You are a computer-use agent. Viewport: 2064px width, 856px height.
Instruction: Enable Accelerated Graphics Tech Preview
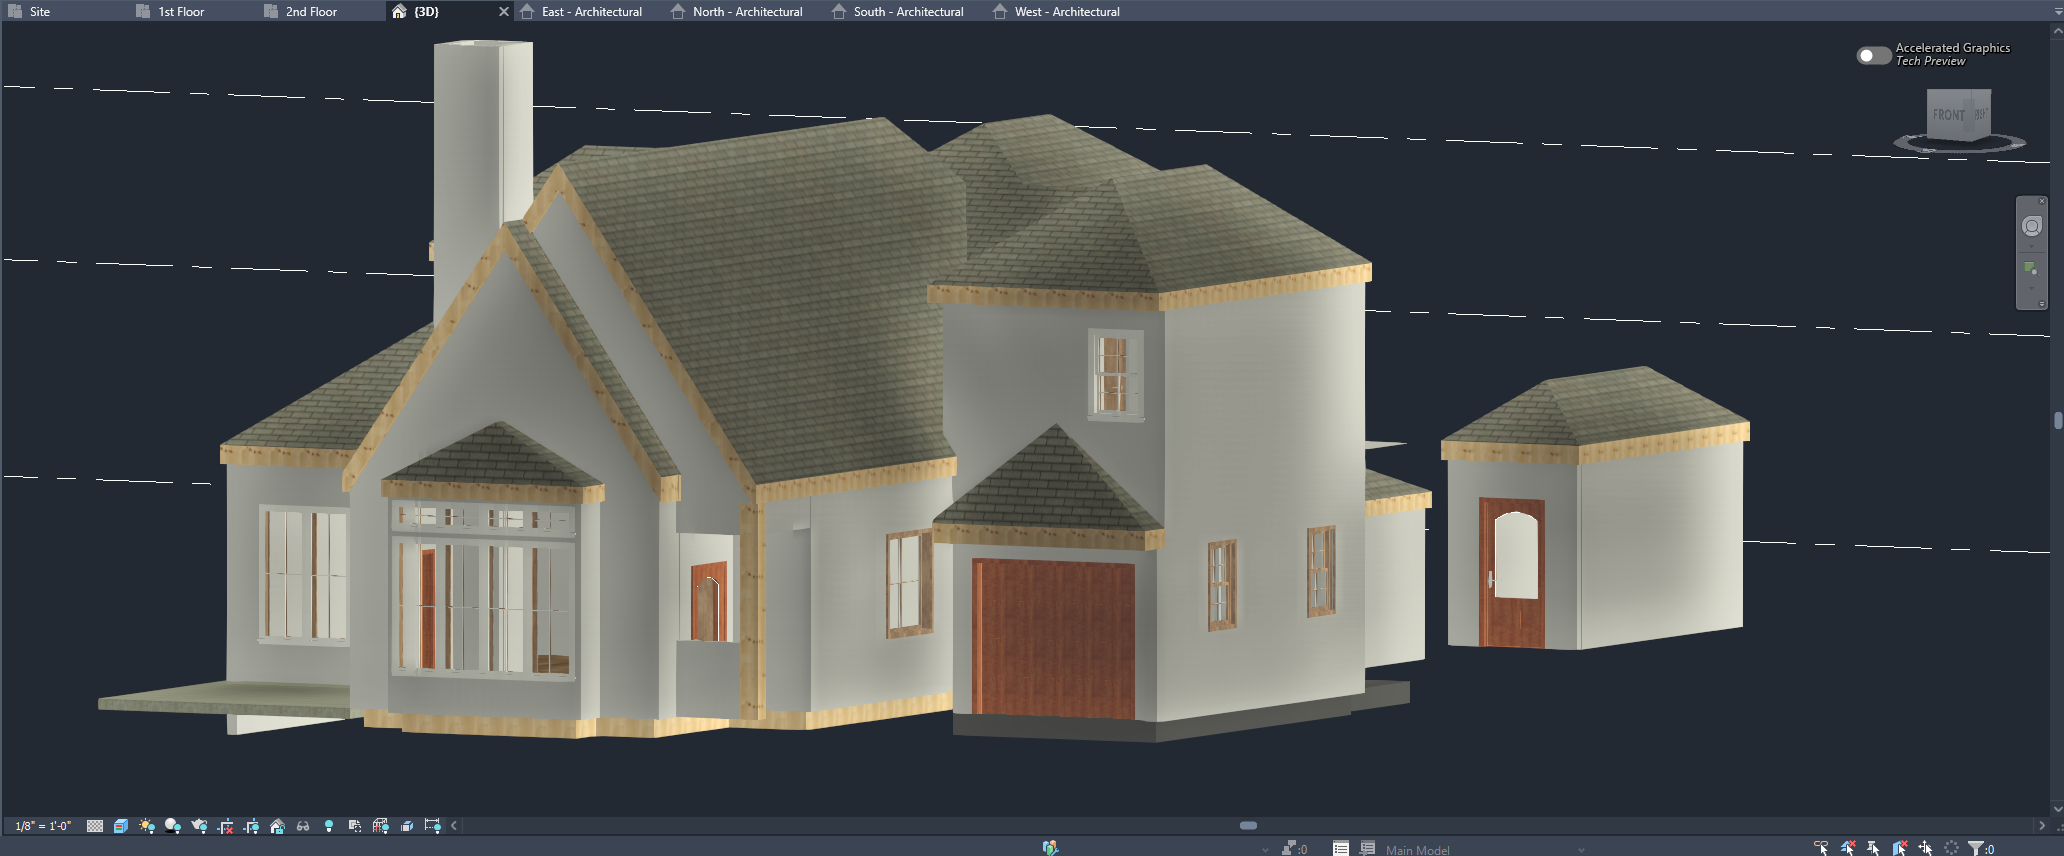[1873, 55]
